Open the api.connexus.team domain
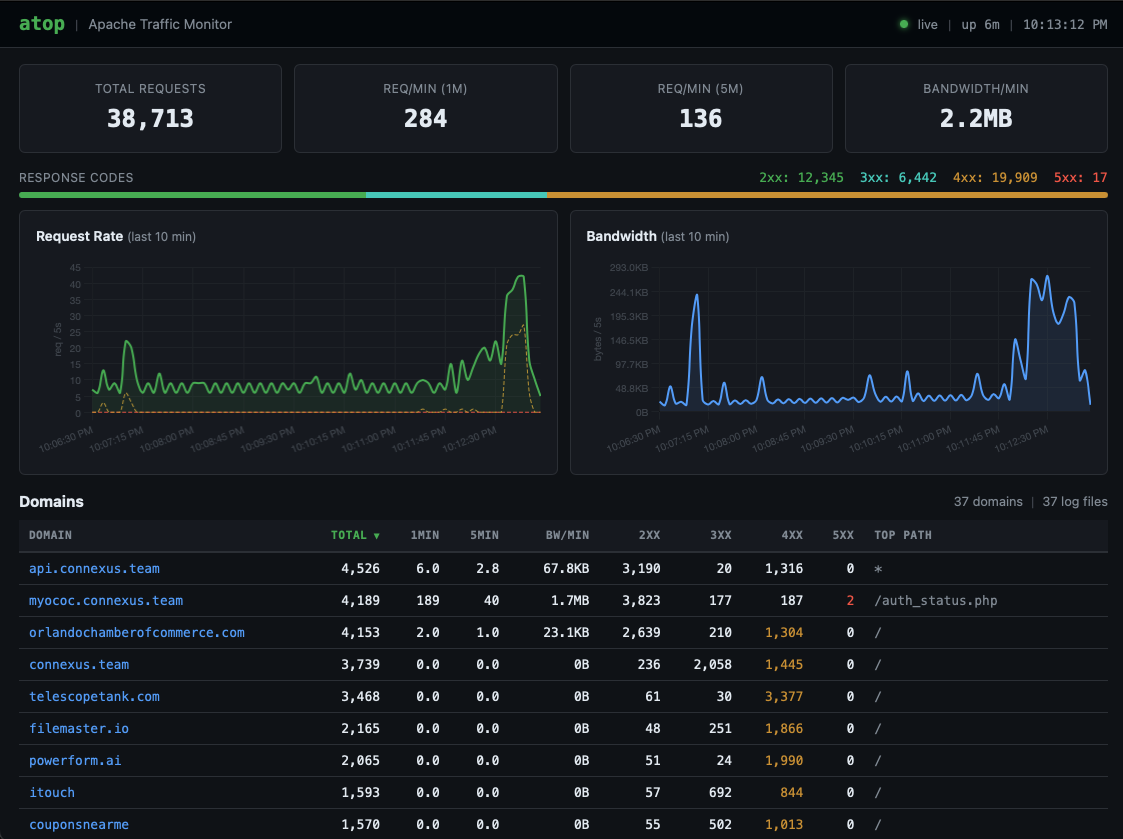This screenshot has height=839, width=1123. 94,568
